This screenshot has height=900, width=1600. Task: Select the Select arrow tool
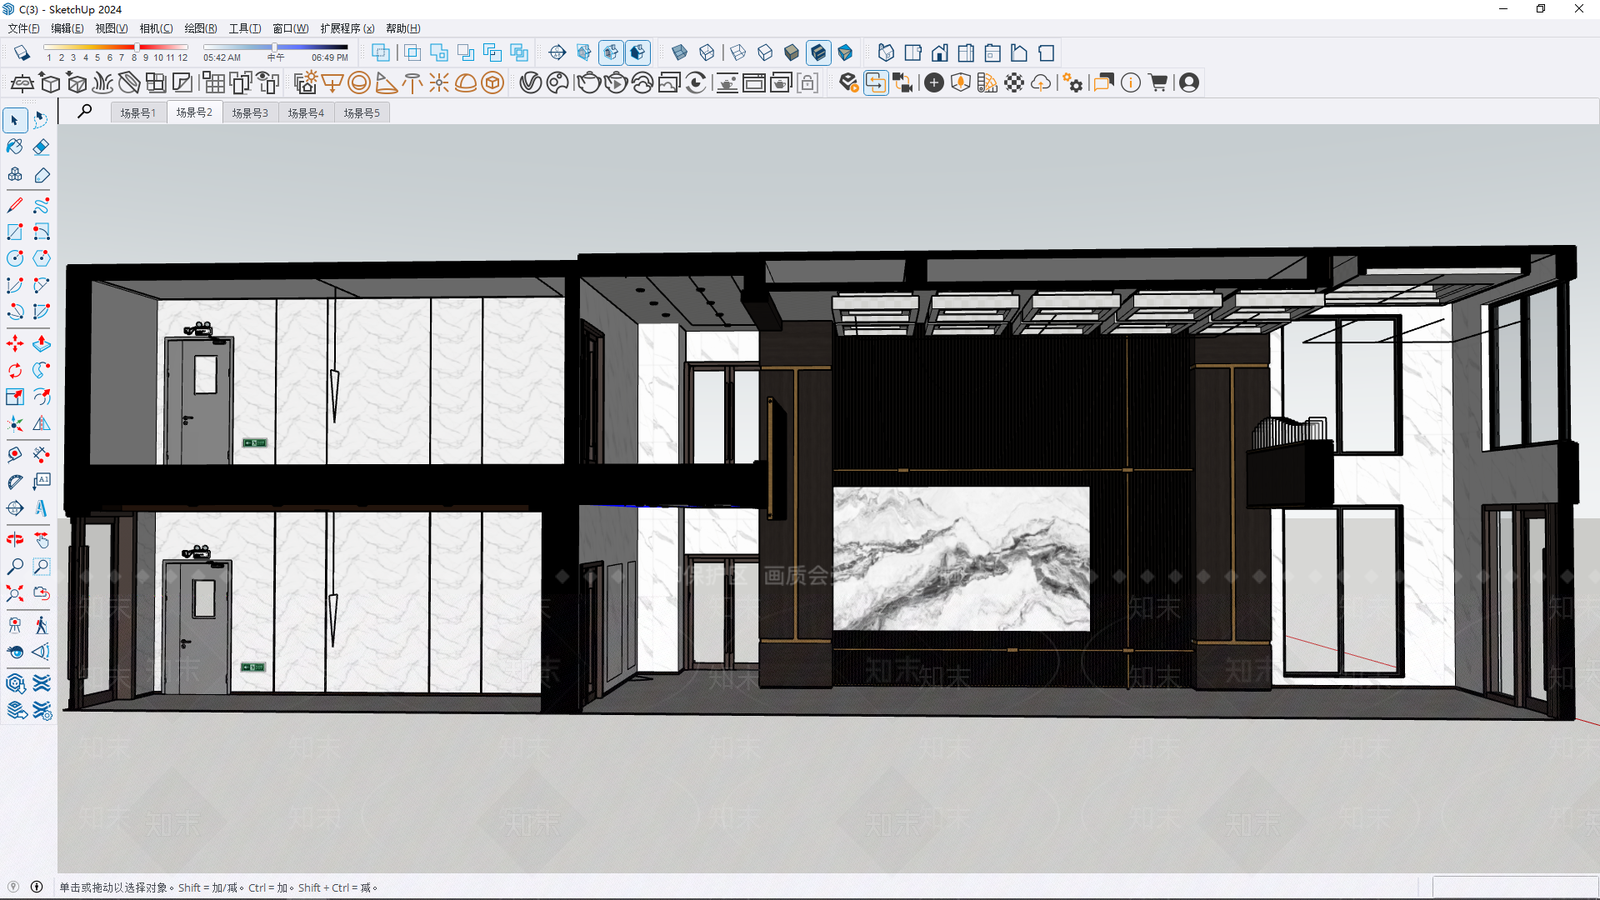[15, 120]
